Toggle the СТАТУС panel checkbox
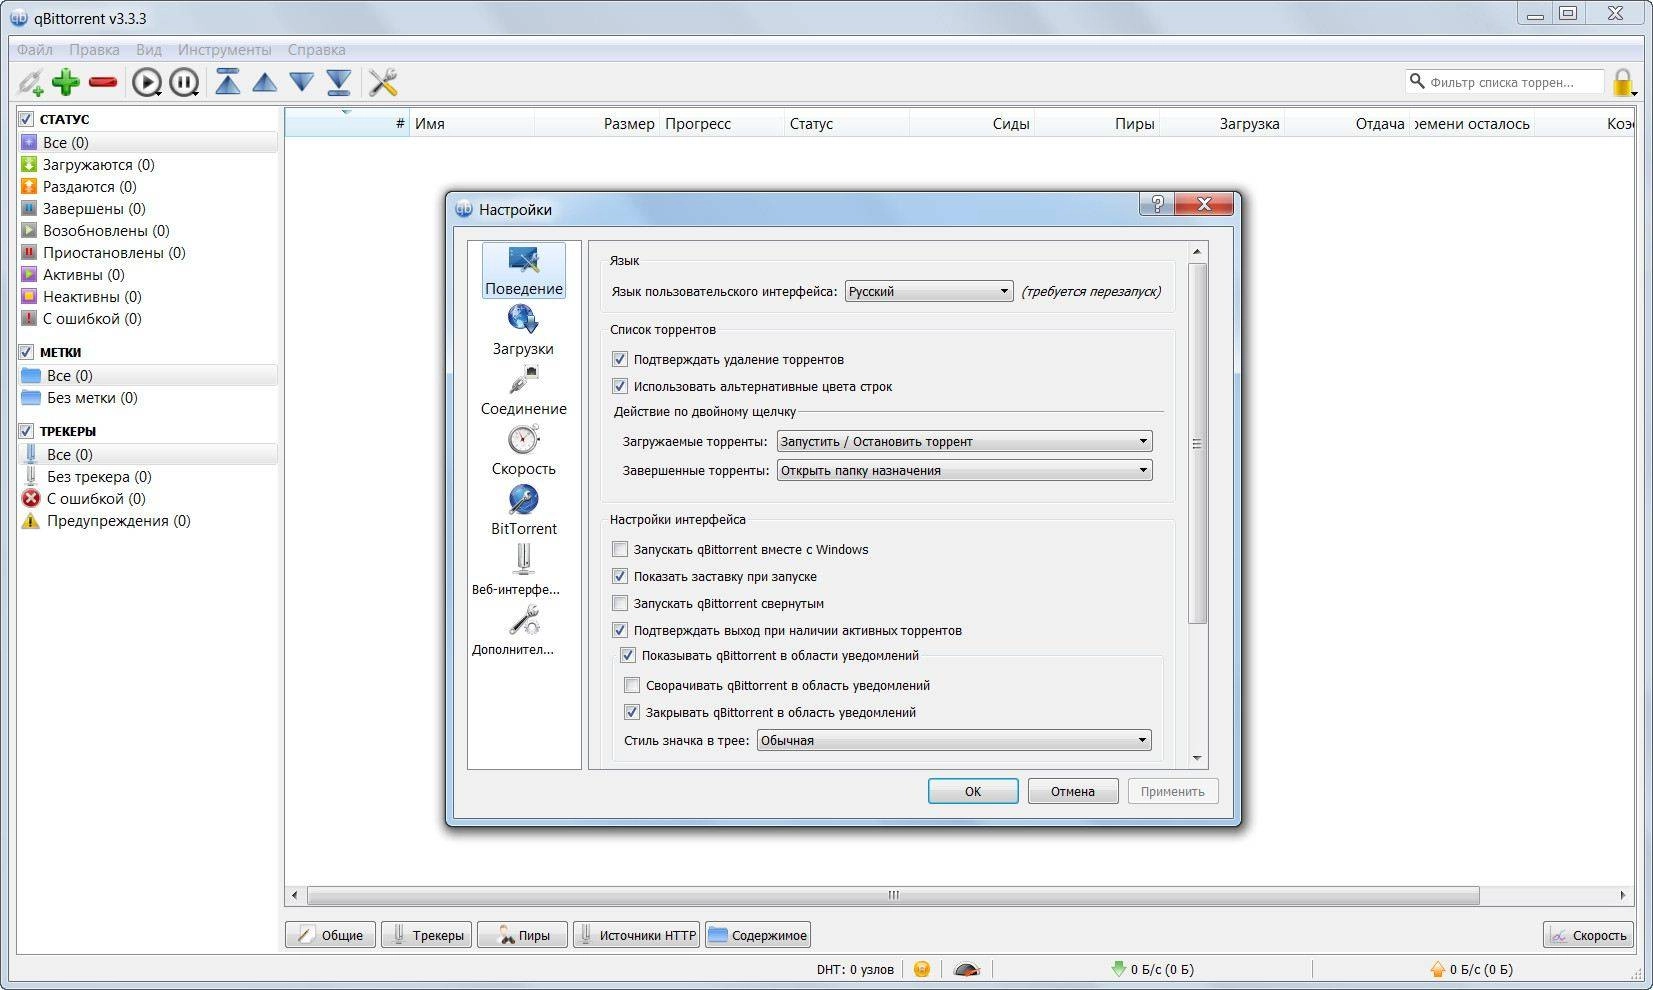 click(27, 118)
